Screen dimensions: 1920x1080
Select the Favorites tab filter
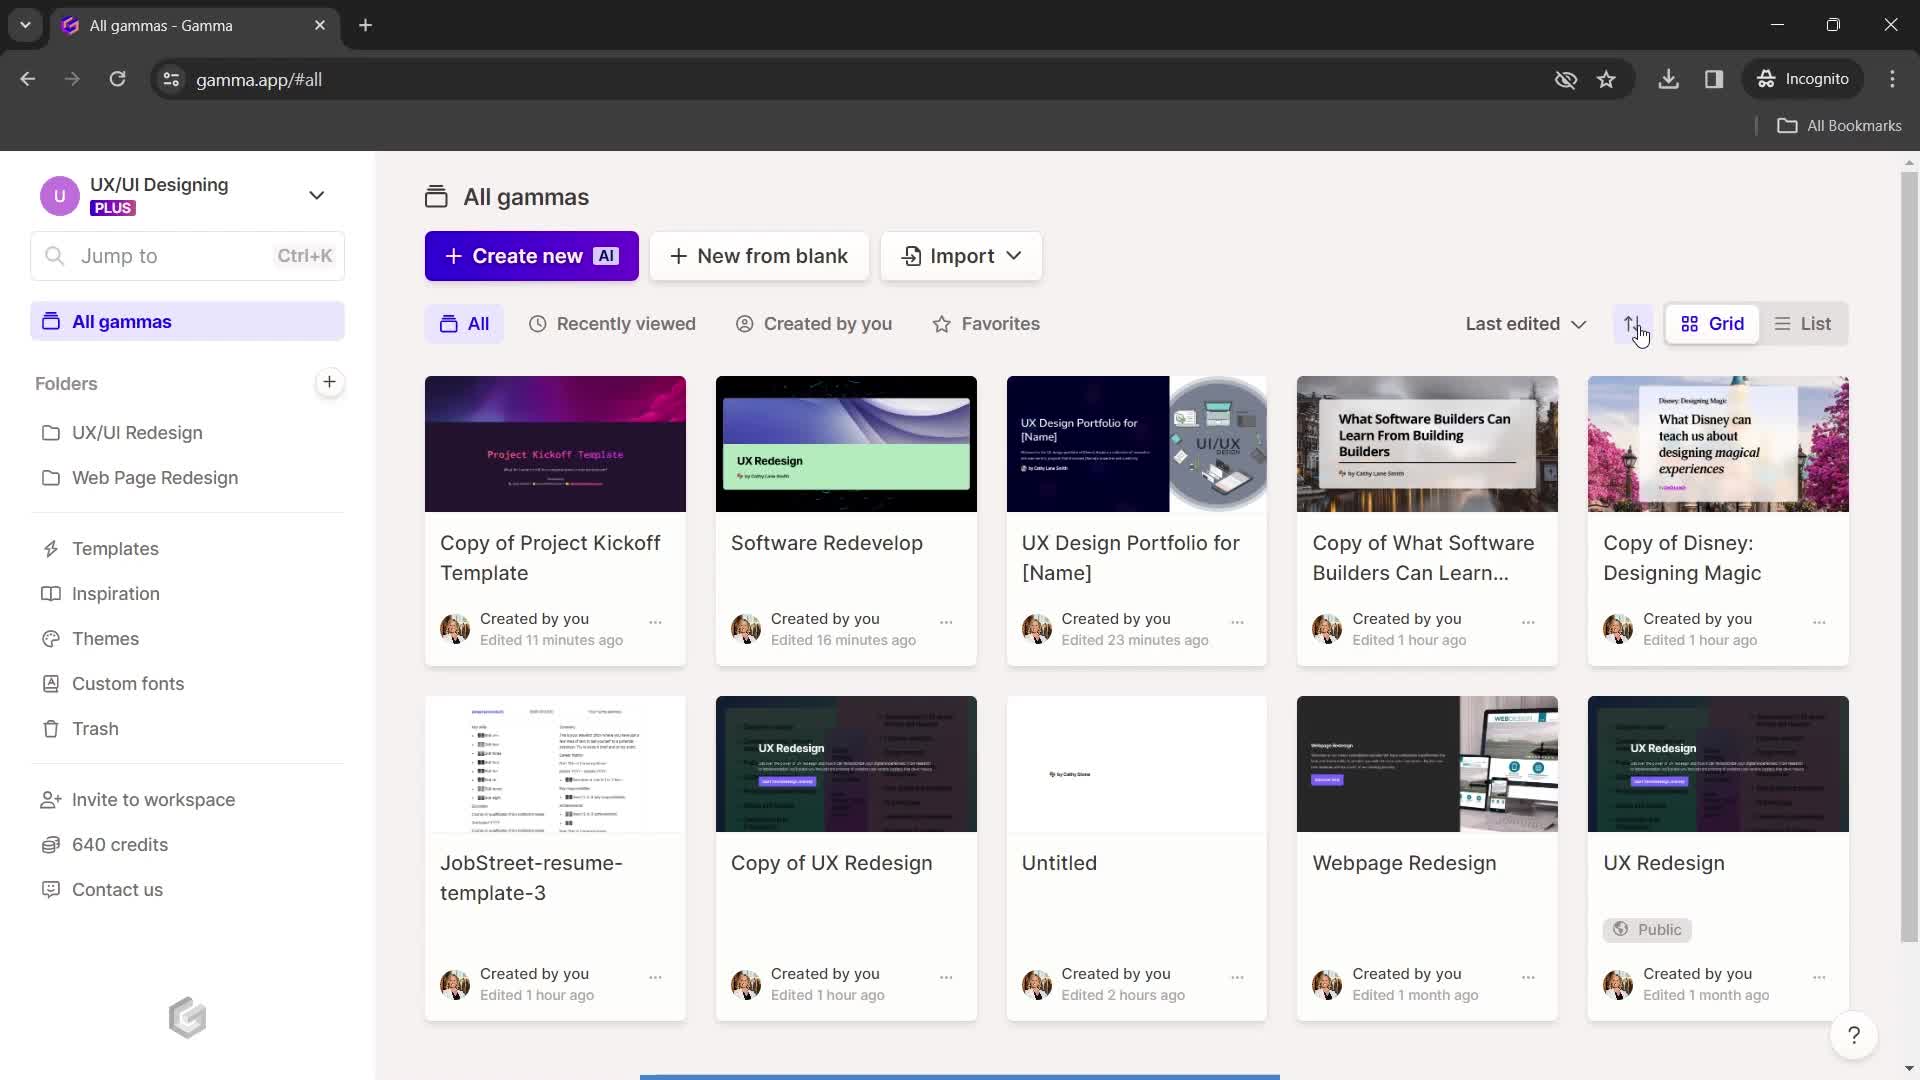point(986,323)
